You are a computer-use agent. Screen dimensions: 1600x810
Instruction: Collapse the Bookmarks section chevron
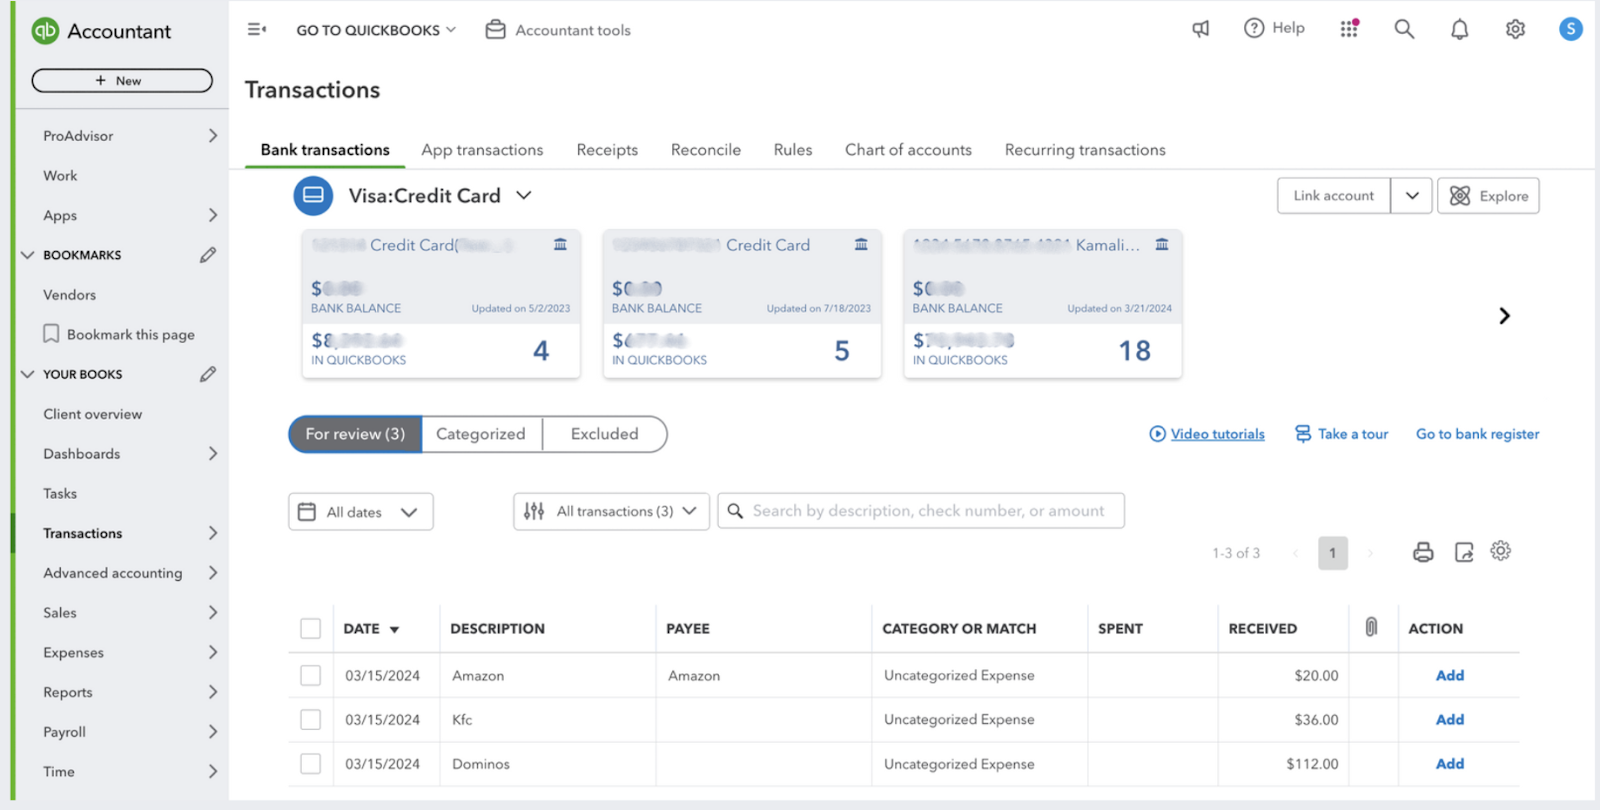pos(27,255)
